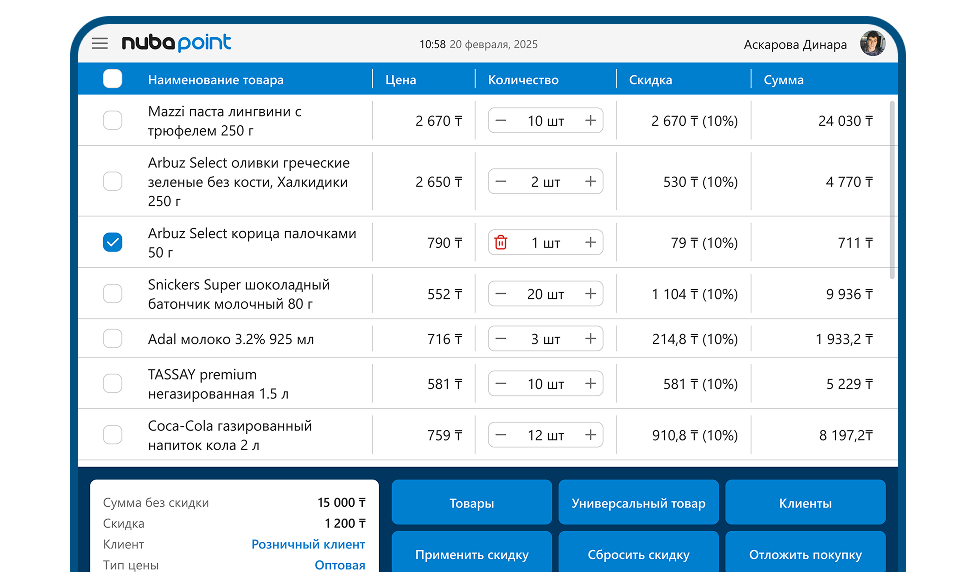Screen dimensions: 980x572
Task: Select the Adal молоко checkbox
Action: tap(113, 339)
